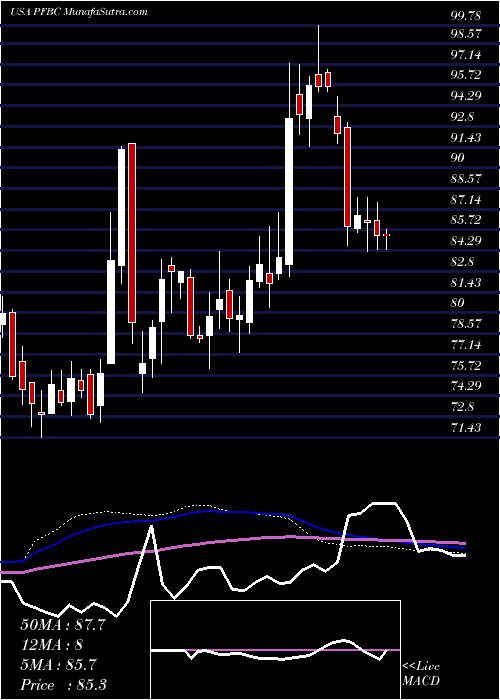
Task: Click the 75.72 price axis label
Action: click(x=466, y=366)
